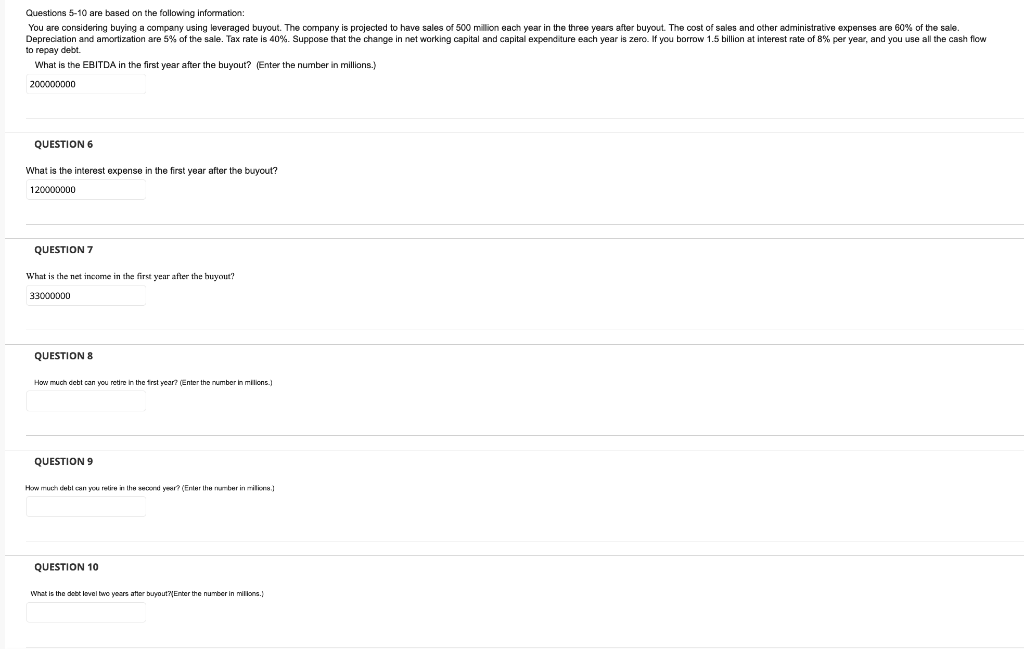The image size is (1024, 649).
Task: Select the QUESTION 10 heading
Action: (x=66, y=566)
